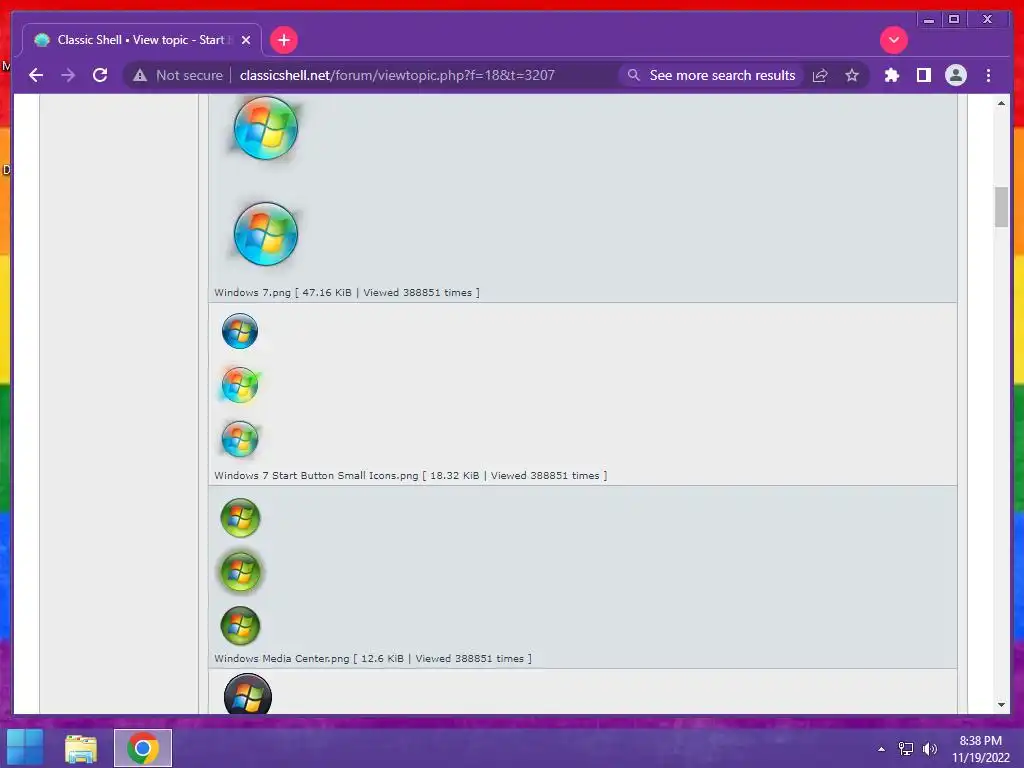Screen dimensions: 1024x768
Task: Open the Windows Start menu
Action: (x=25, y=748)
